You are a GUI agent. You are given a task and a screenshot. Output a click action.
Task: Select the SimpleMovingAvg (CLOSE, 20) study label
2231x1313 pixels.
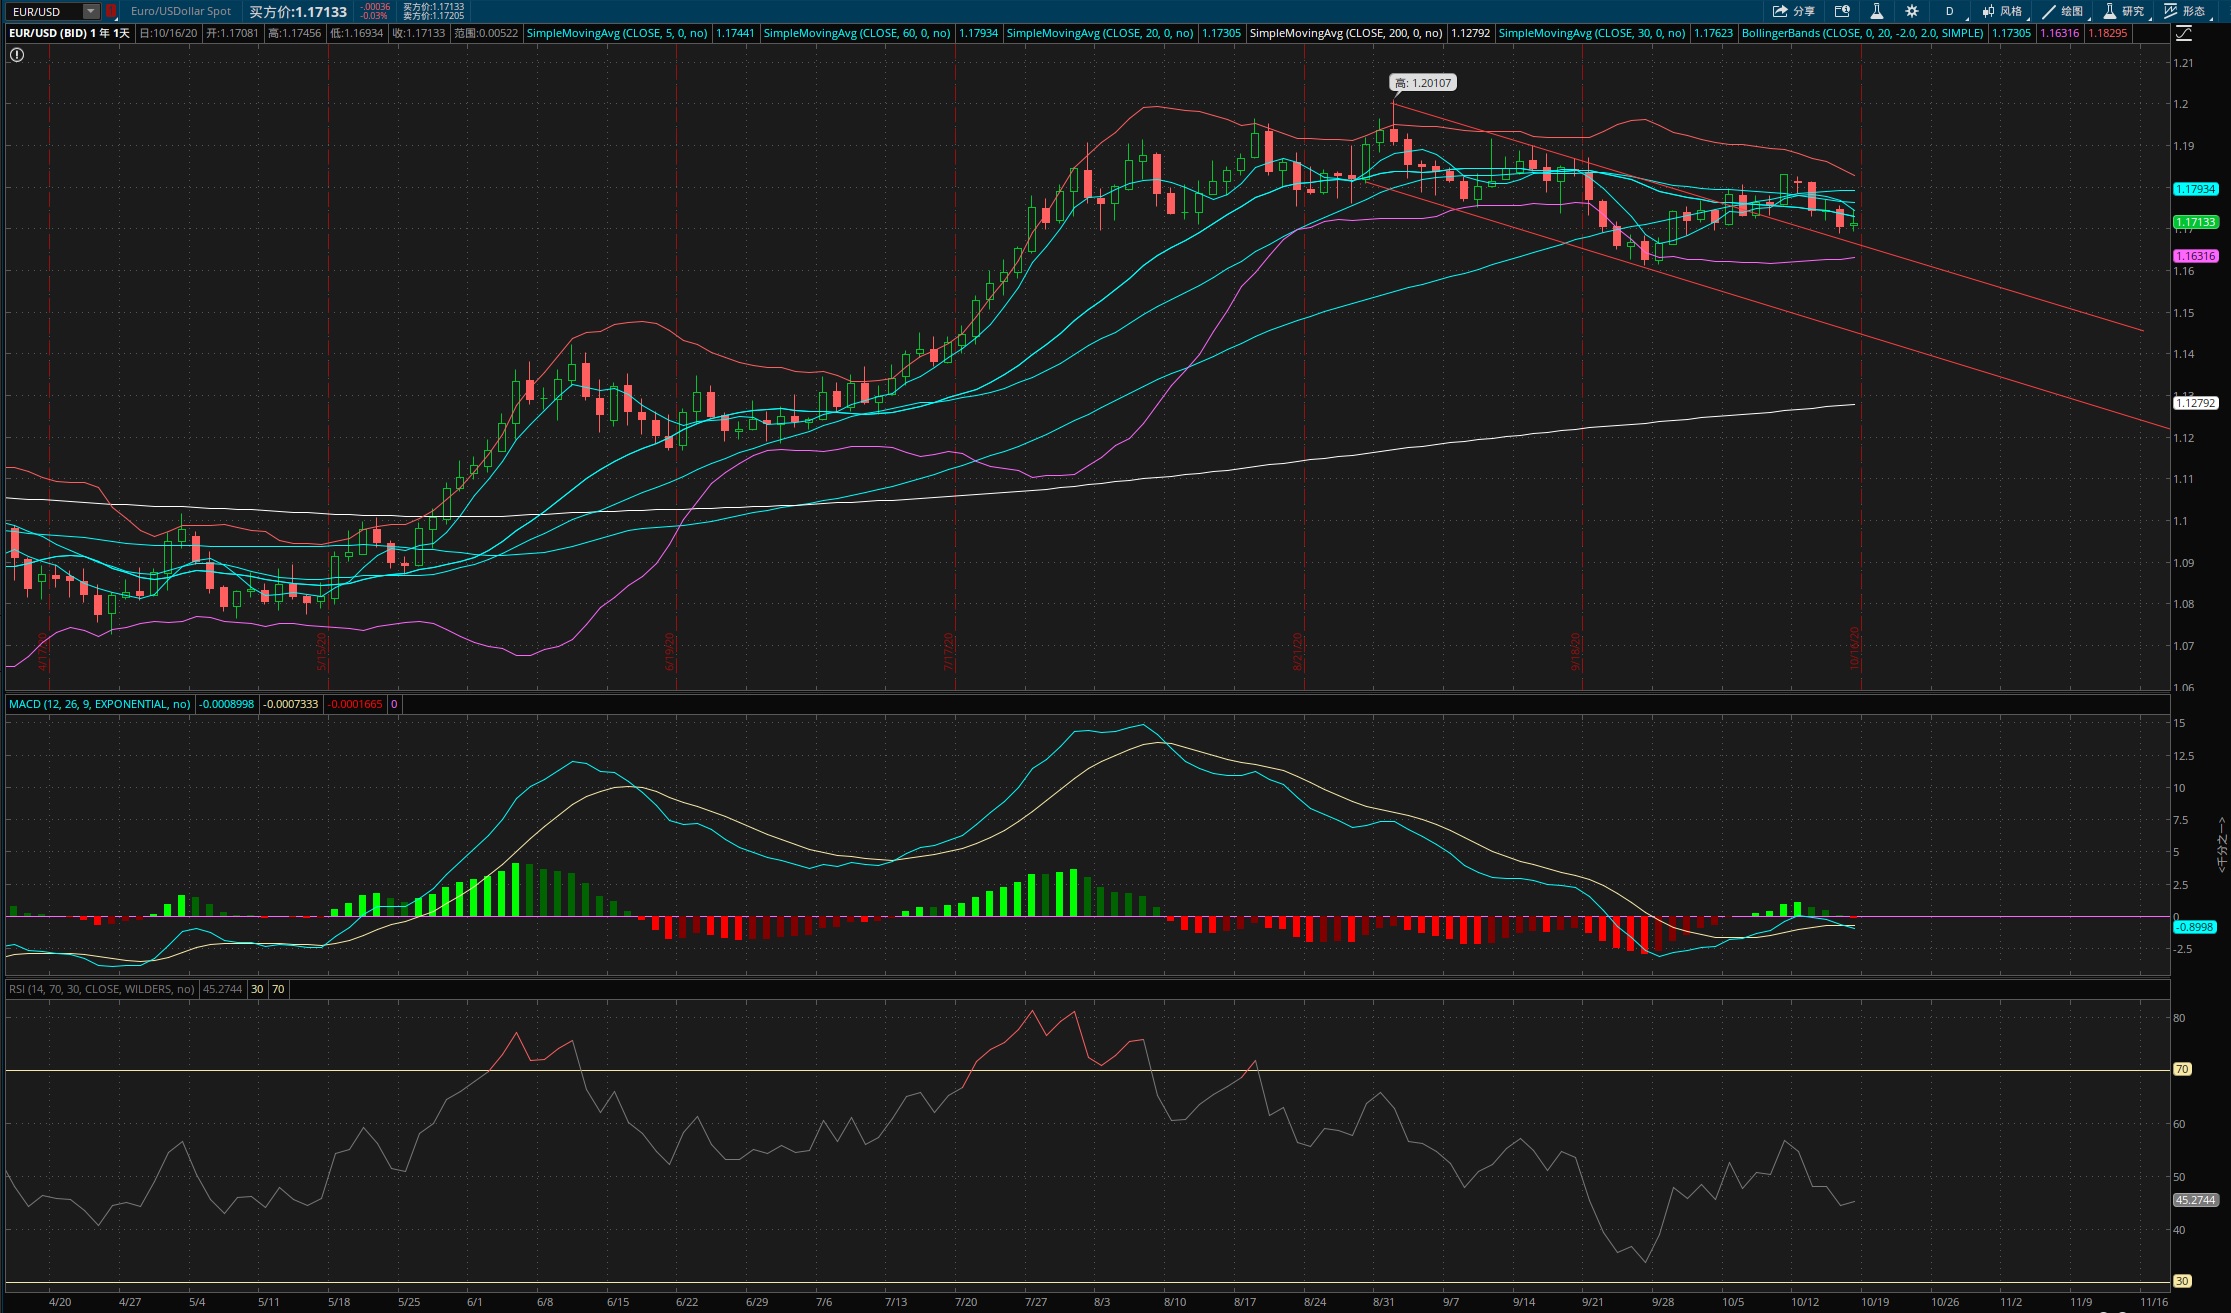pos(1100,33)
